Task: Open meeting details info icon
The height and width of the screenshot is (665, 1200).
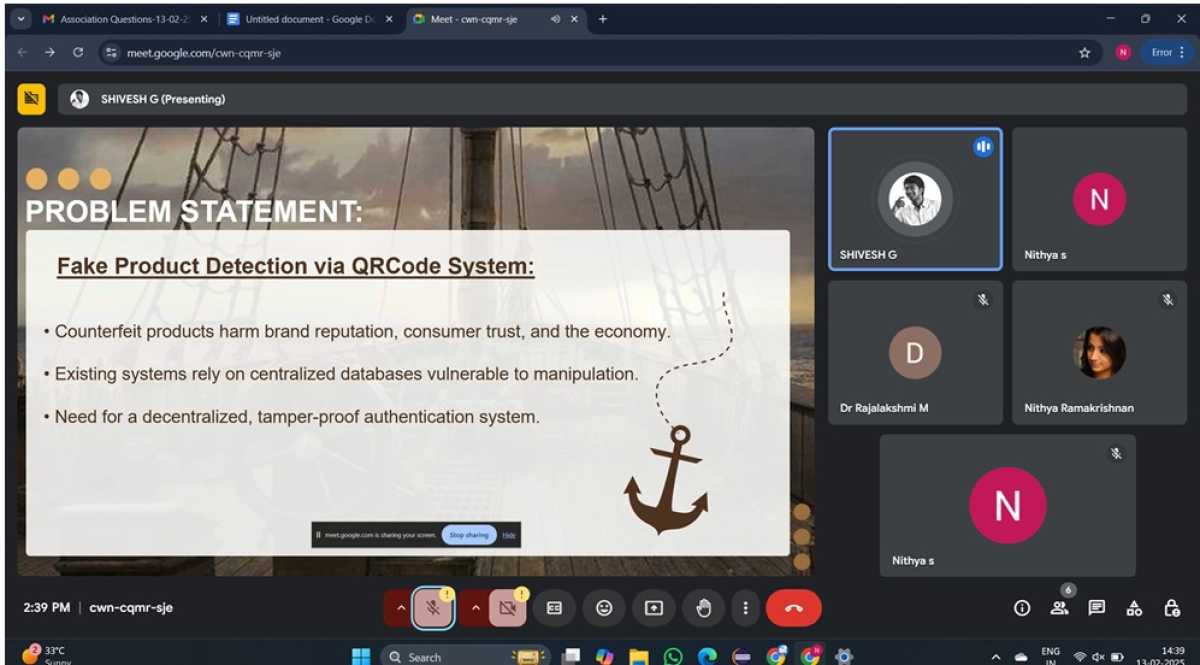Action: (x=1022, y=608)
